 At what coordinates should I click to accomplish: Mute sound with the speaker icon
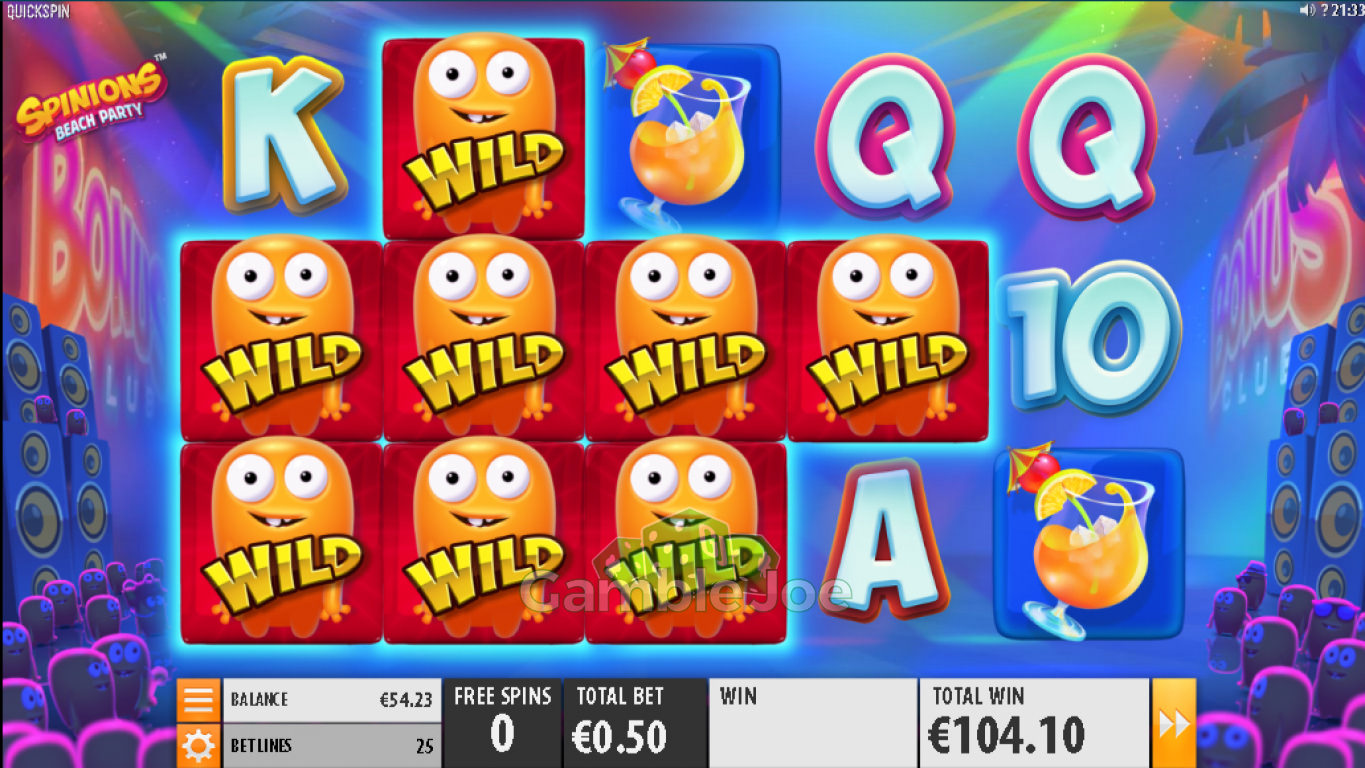(x=1305, y=9)
